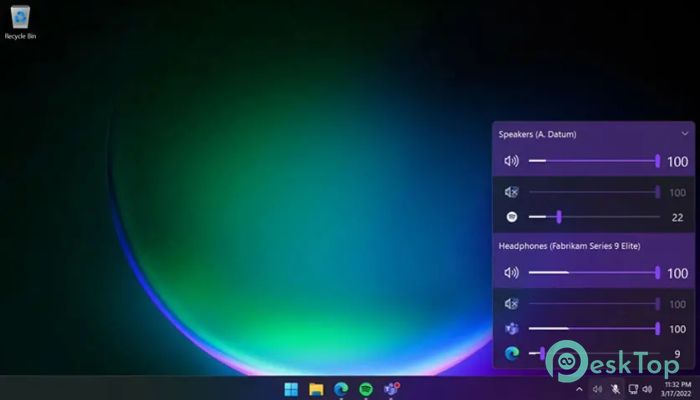Screen dimensions: 700x400
Task: Open Microsoft Teams from the taskbar
Action: [x=391, y=389]
